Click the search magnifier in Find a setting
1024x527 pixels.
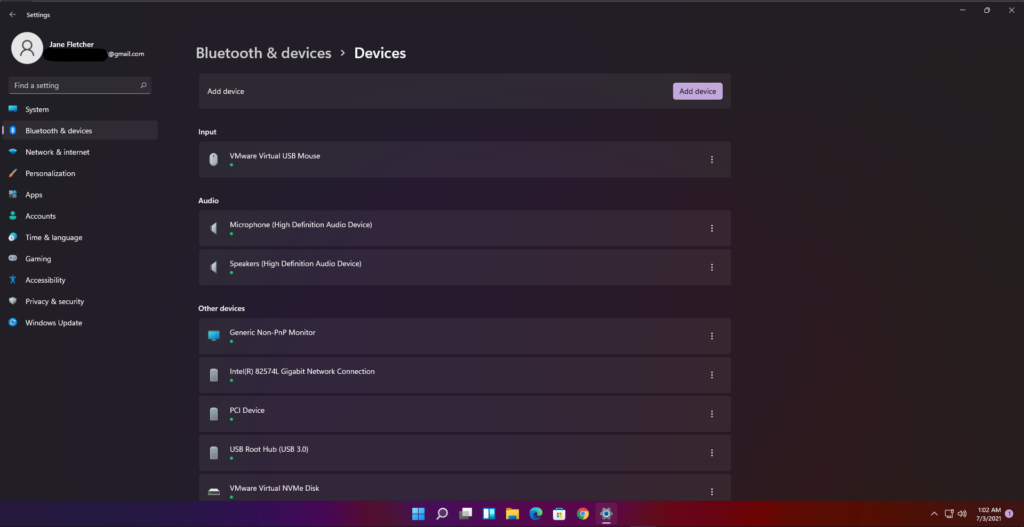144,86
